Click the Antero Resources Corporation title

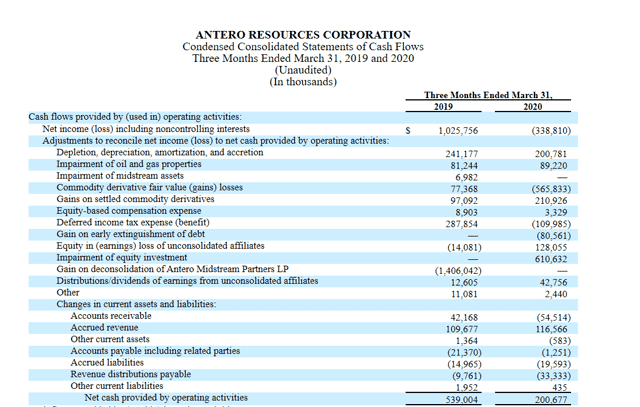click(x=303, y=35)
